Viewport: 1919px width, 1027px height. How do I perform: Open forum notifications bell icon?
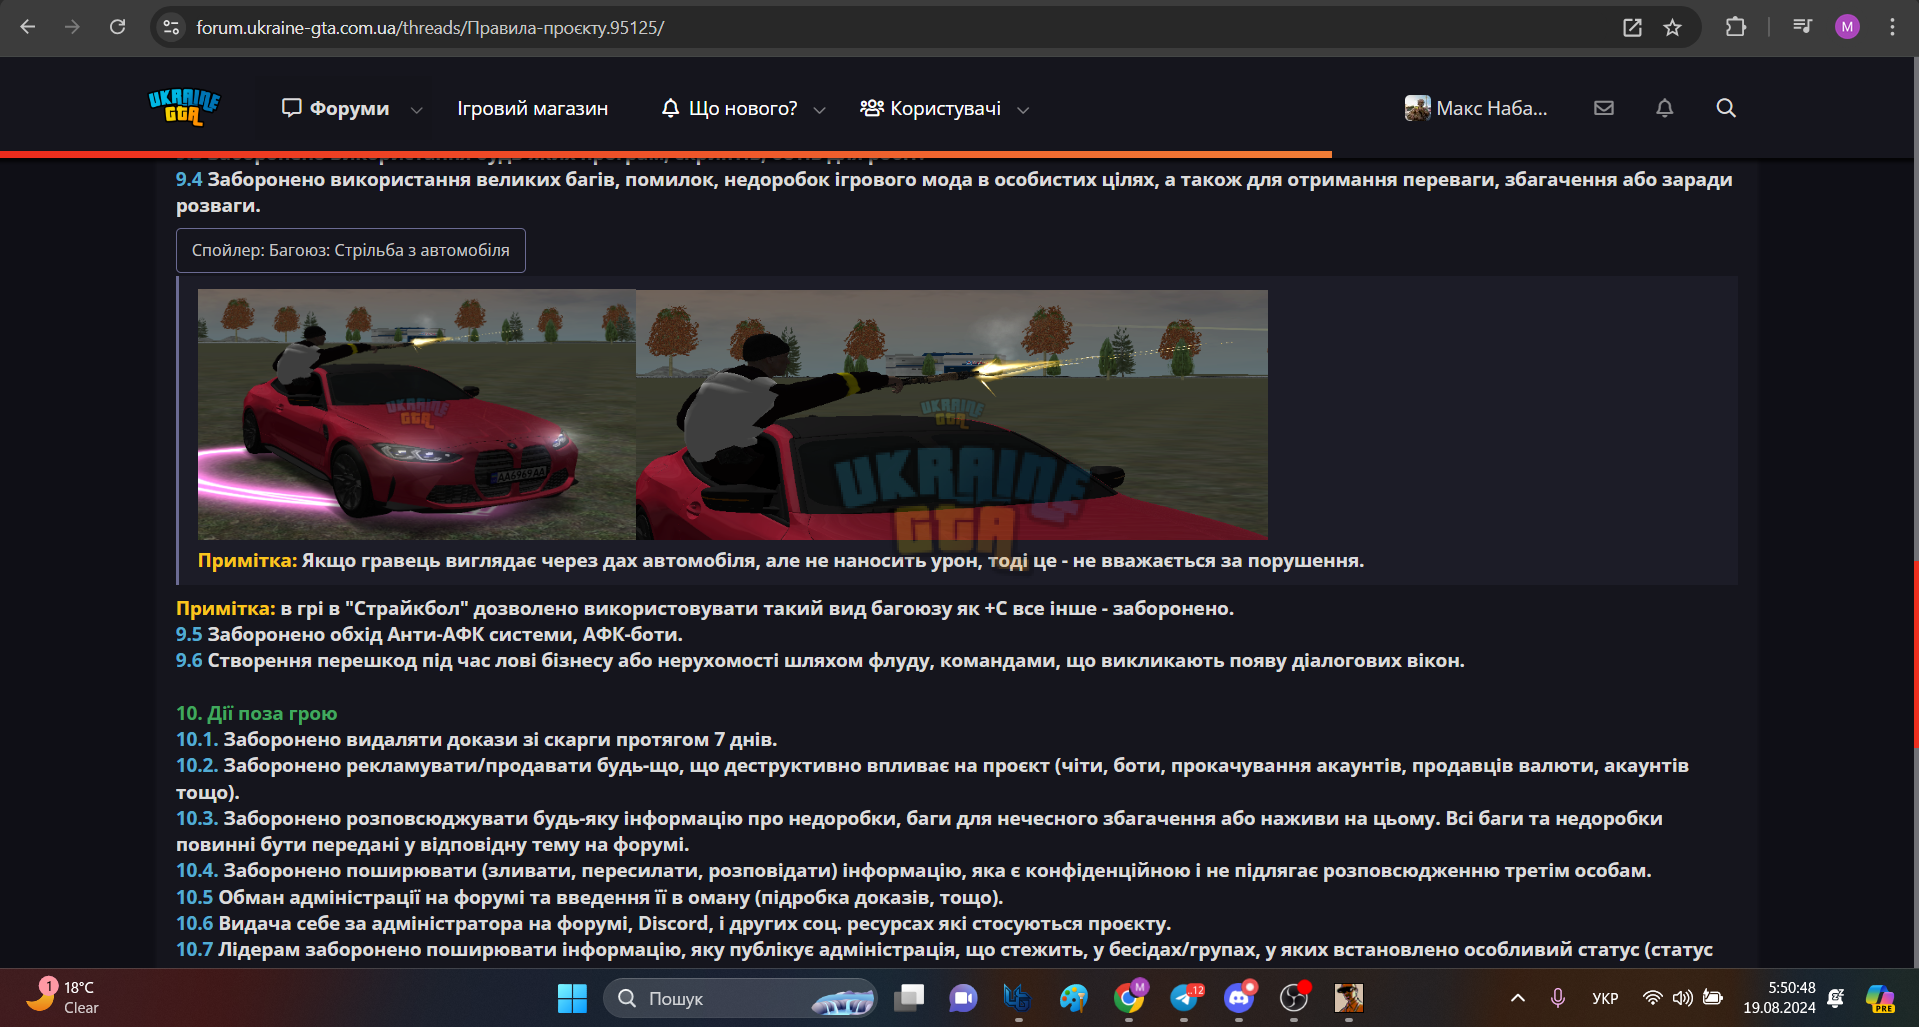pyautogui.click(x=1665, y=108)
